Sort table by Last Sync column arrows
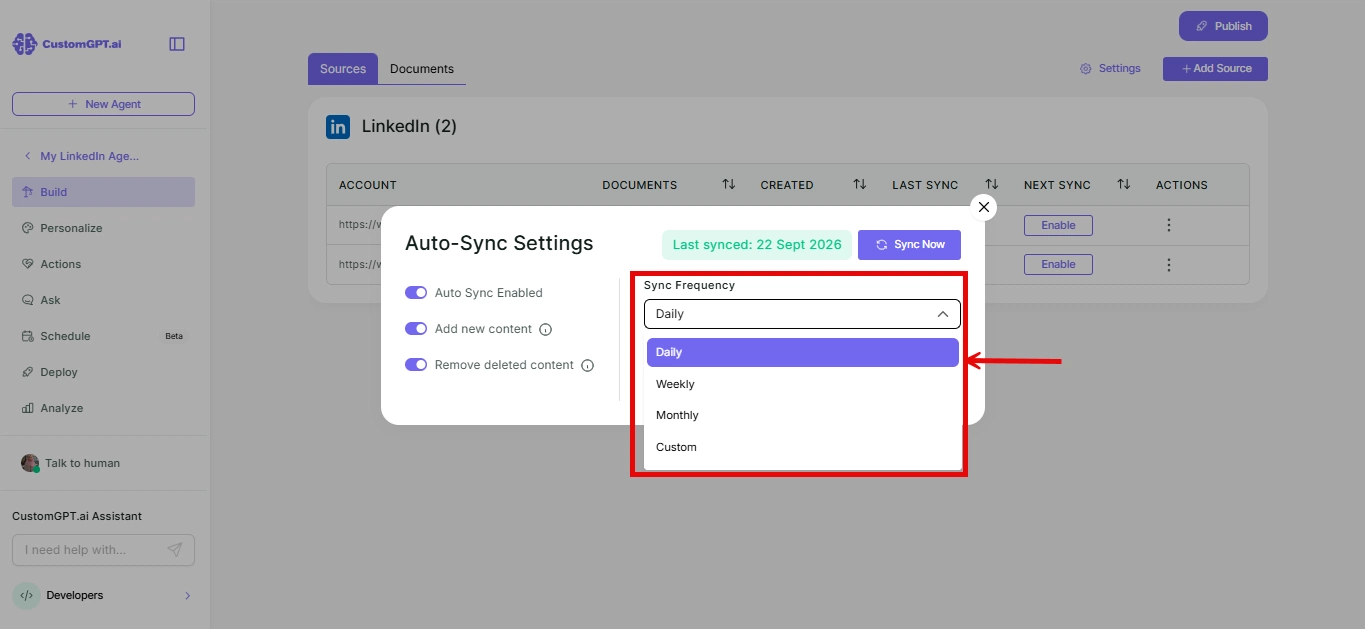The image size is (1365, 629). 992,185
